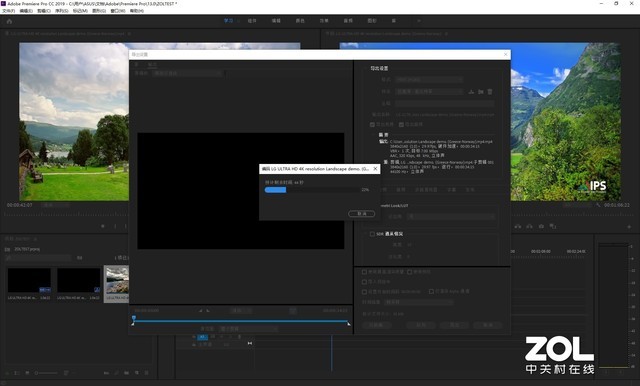Click the save preset icon in export settings
The width and height of the screenshot is (640, 386).
click(471, 92)
